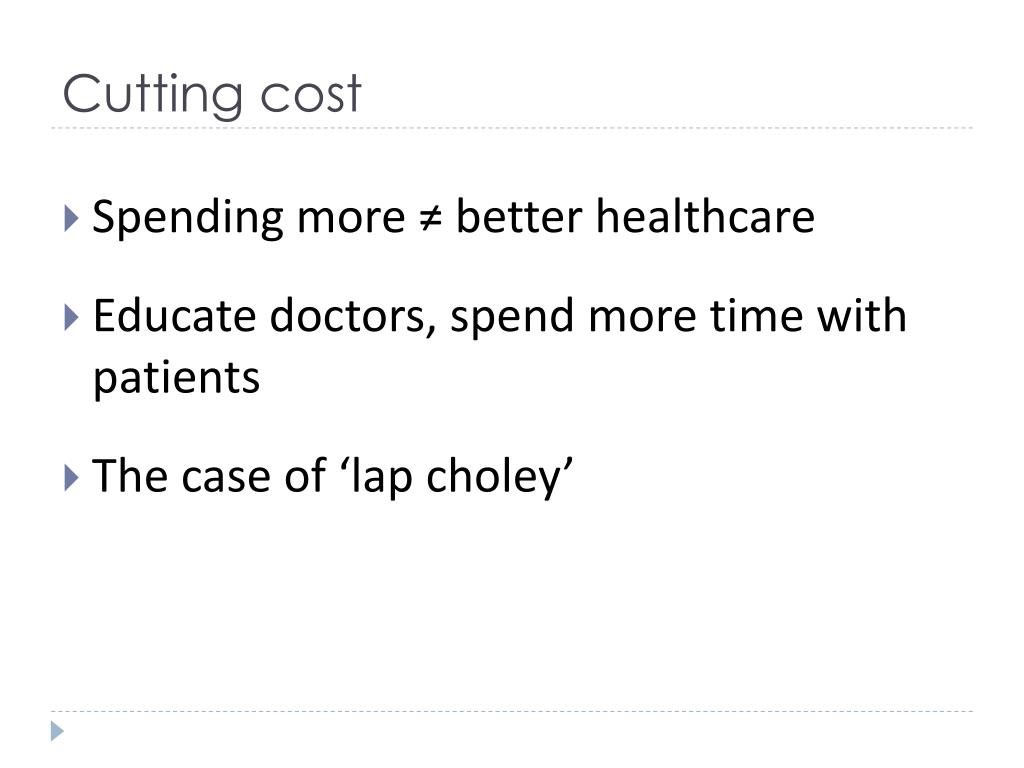This screenshot has height=768, width=1024.
Task: Click the word 'Educate' in second bullet
Action: pos(174,316)
